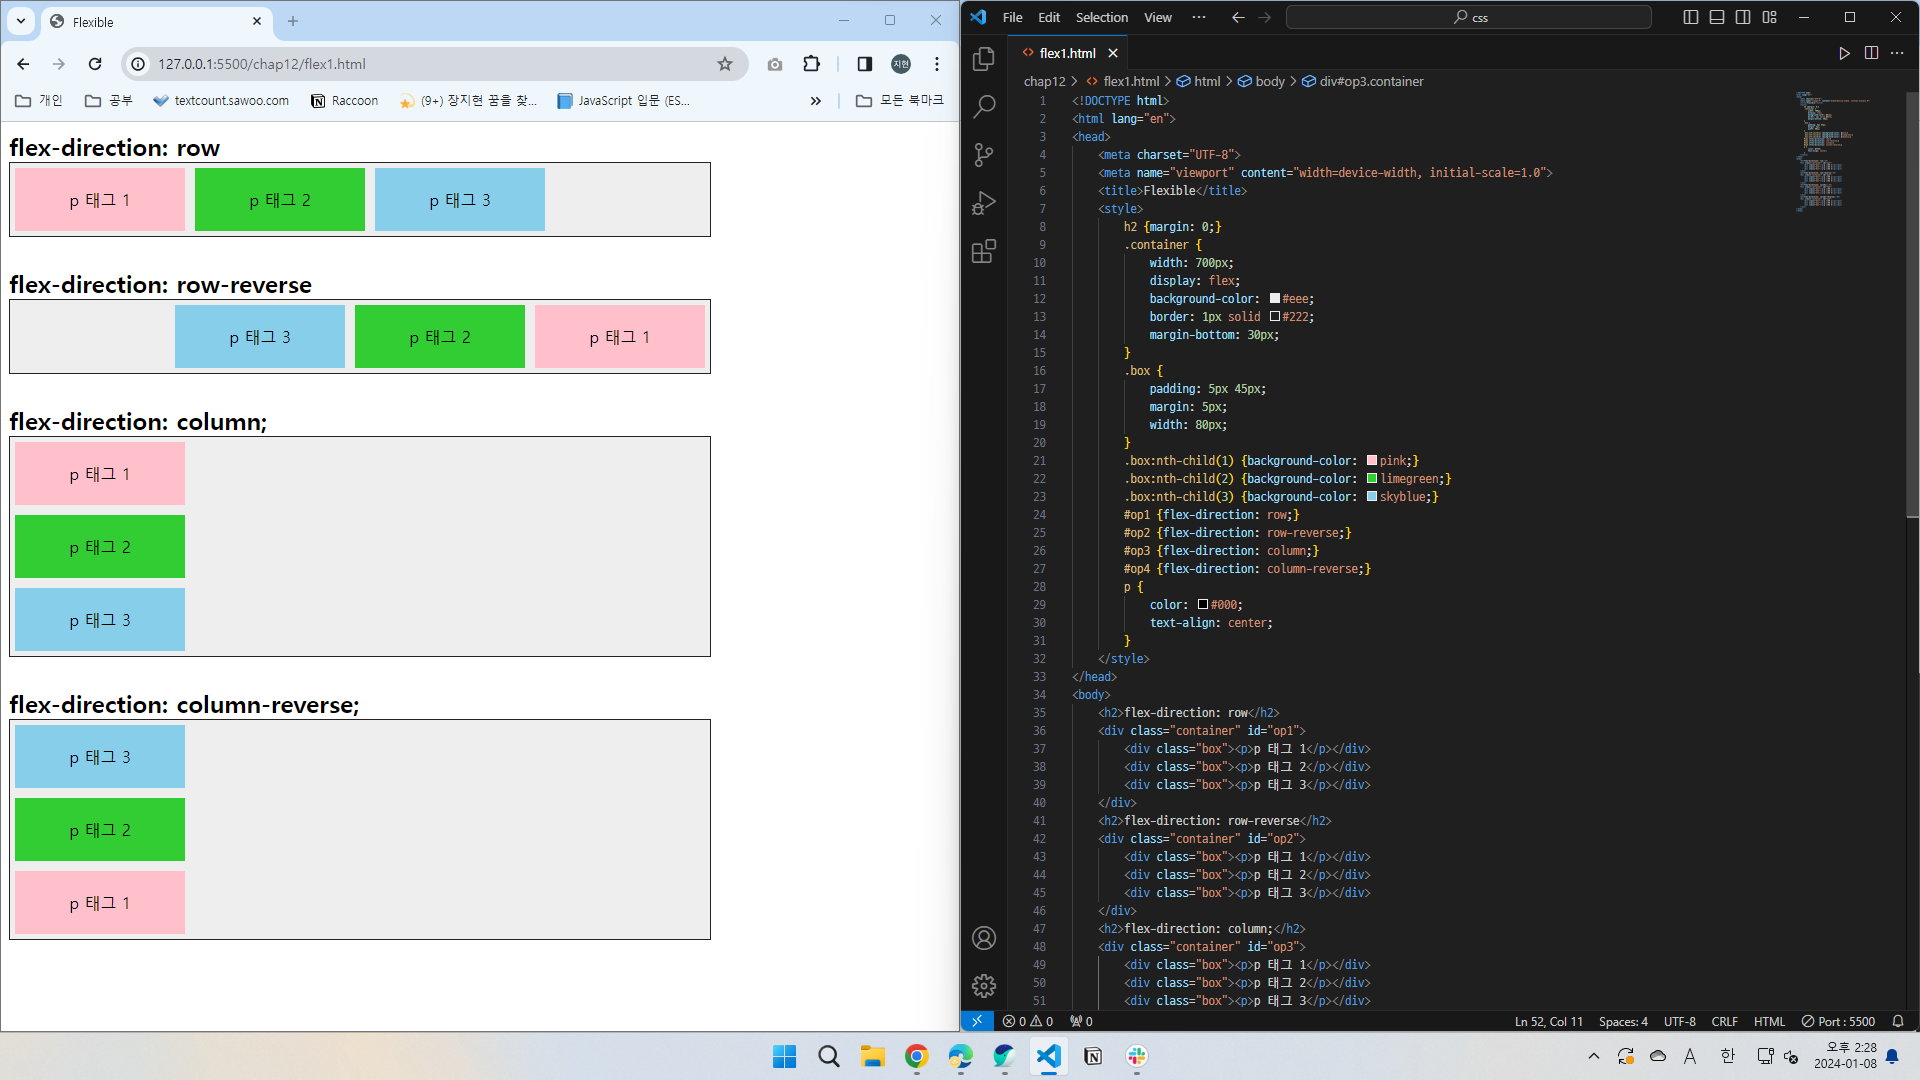
Task: Open editor More Actions menu
Action: point(1897,53)
